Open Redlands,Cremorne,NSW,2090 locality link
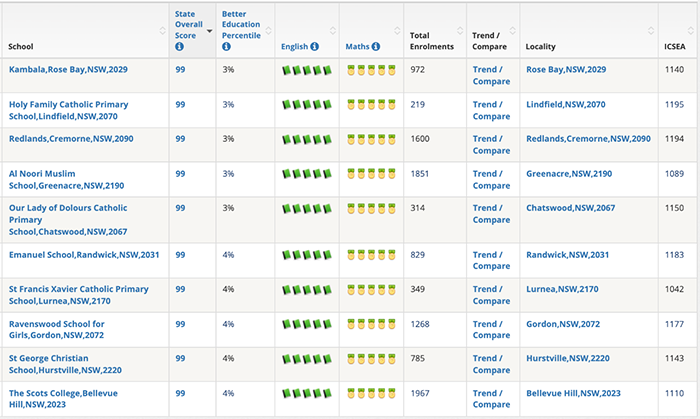 tap(588, 139)
